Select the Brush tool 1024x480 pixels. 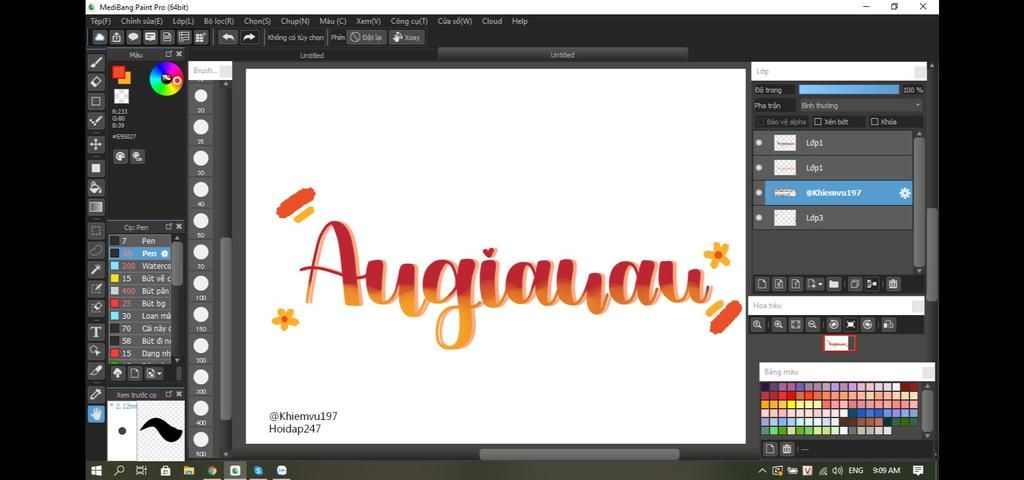click(96, 62)
